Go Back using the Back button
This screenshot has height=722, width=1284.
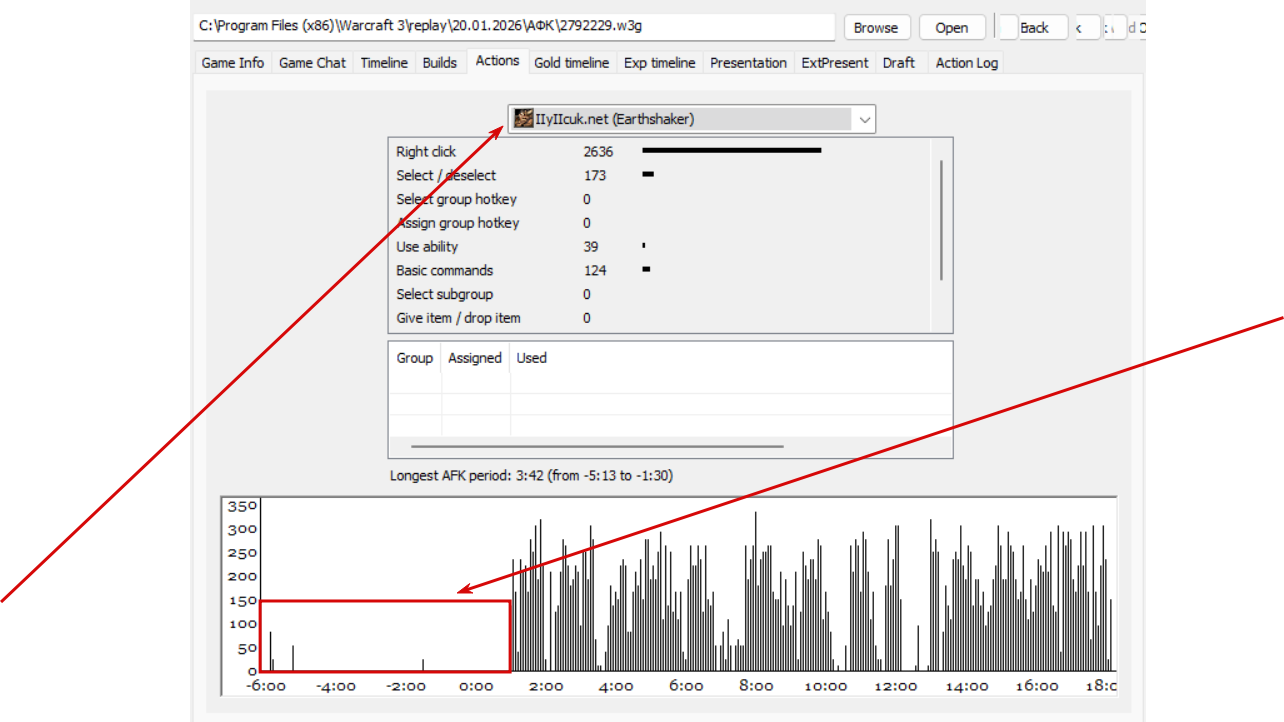[1034, 27]
